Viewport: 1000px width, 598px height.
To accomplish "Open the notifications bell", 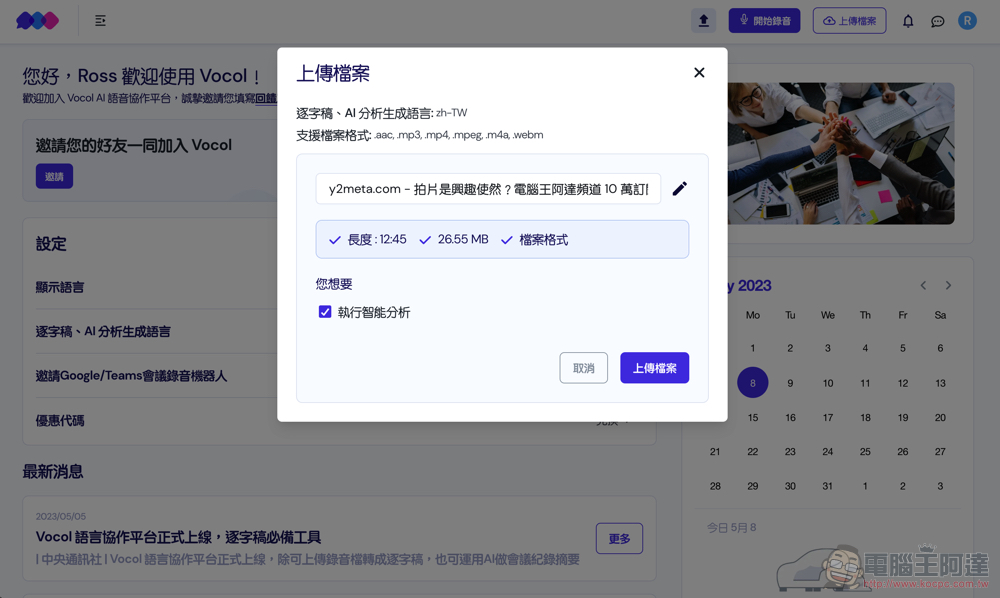I will (908, 21).
